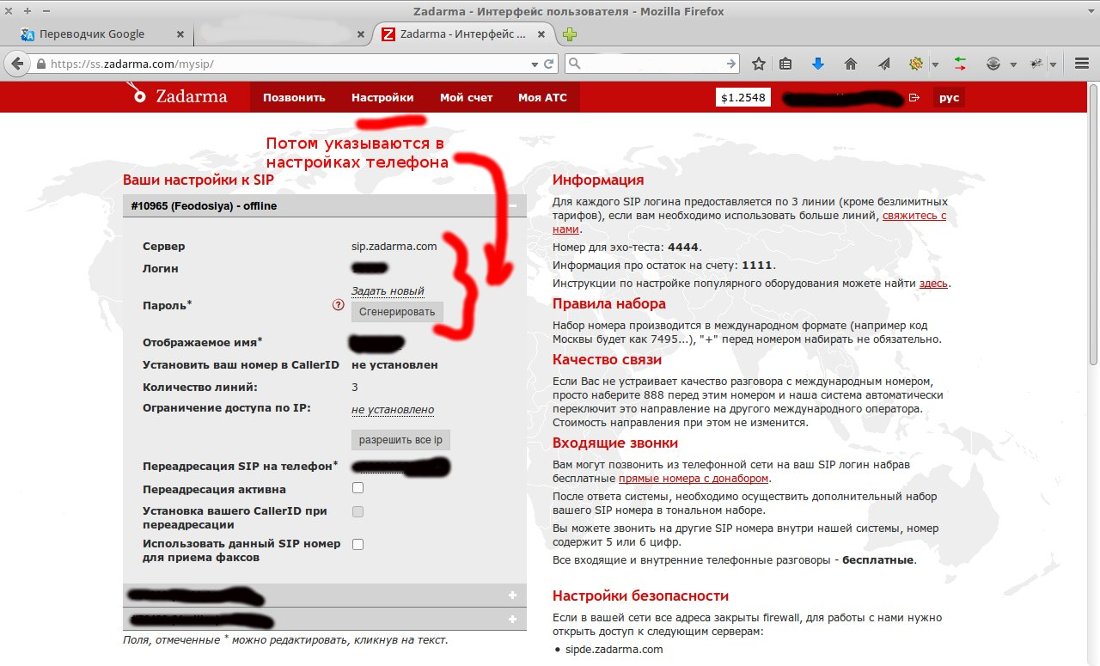
Task: Click the add-on icon left of the hamburger menu
Action: [x=1036, y=64]
